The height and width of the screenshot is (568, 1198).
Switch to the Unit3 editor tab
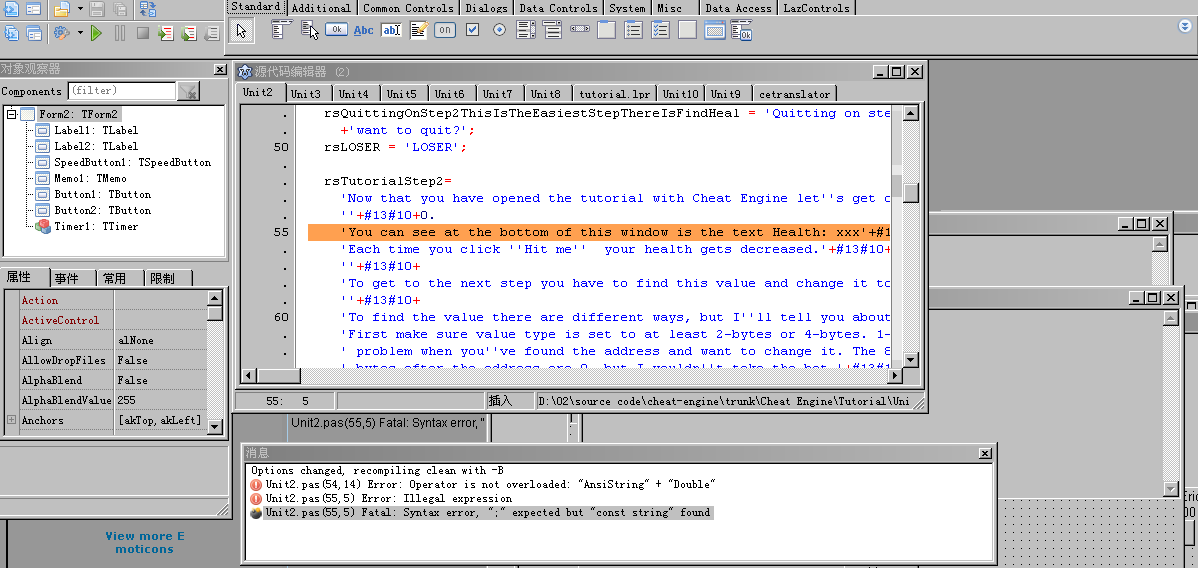[x=306, y=94]
